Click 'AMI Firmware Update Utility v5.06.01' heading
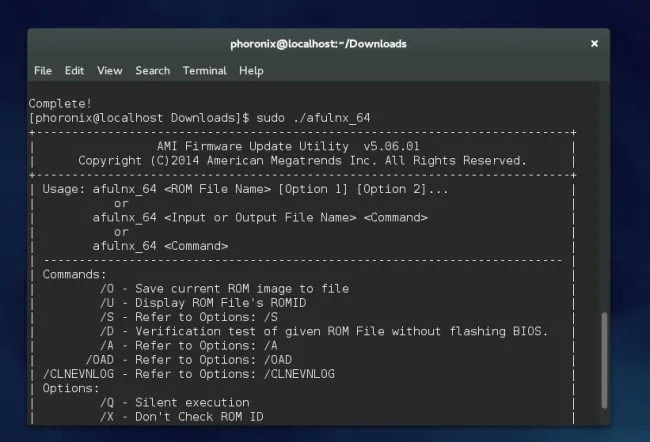 coord(288,146)
